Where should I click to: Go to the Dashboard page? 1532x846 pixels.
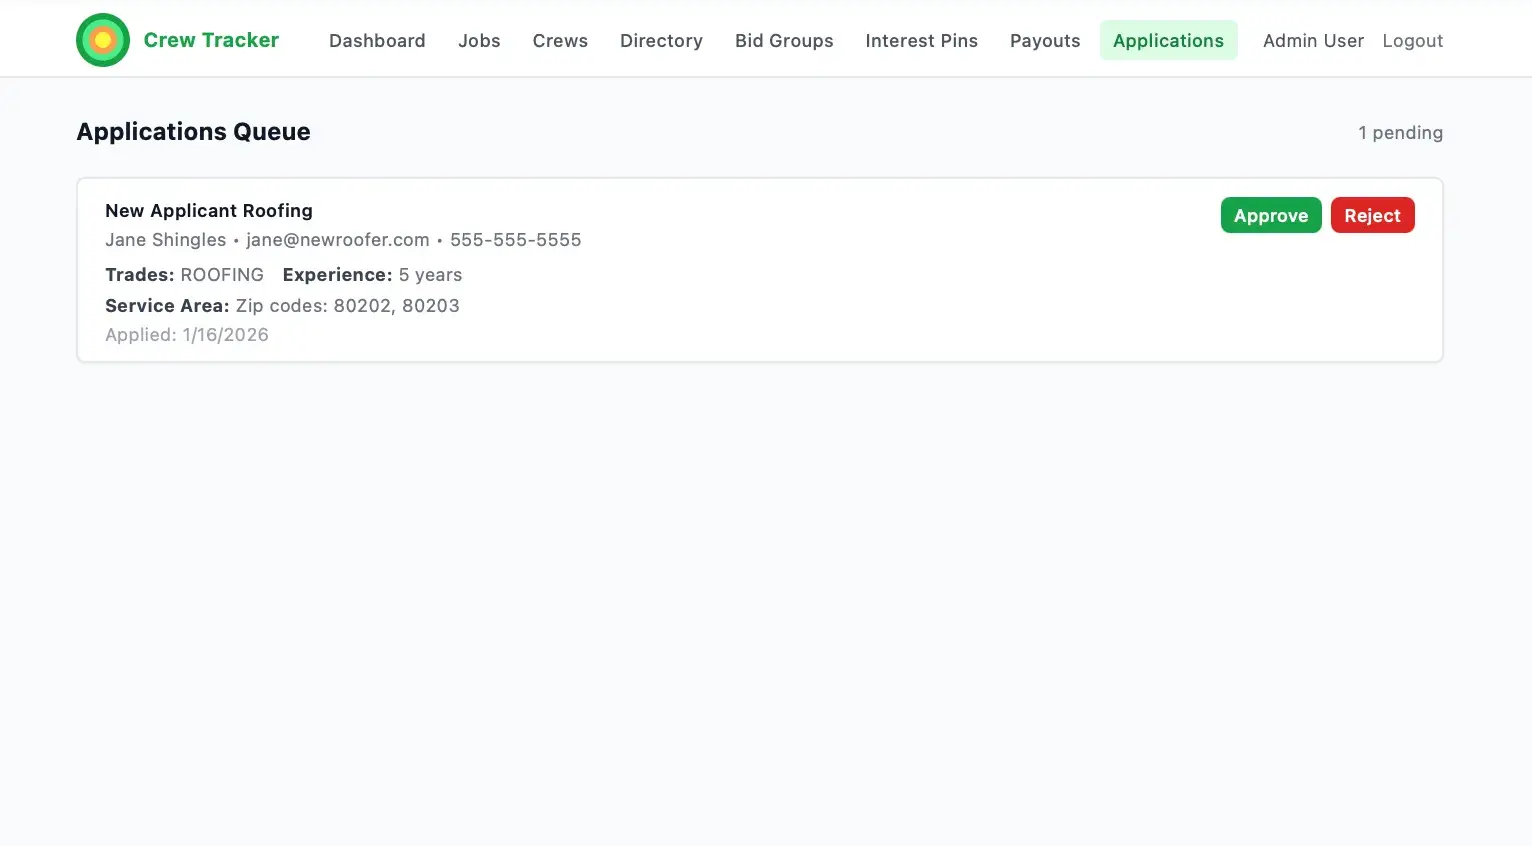pos(377,41)
